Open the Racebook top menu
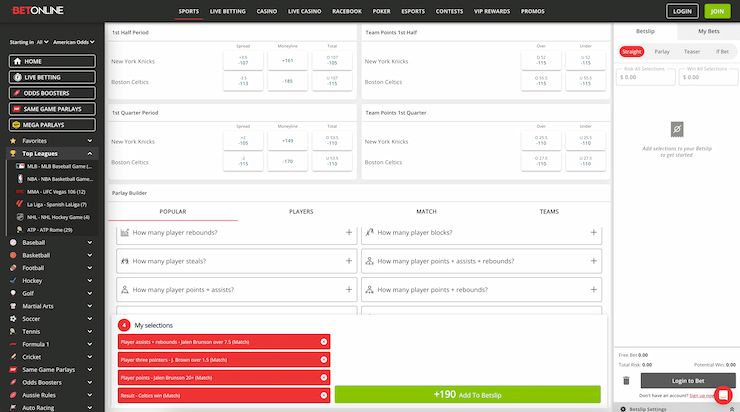740x412 pixels. coord(347,11)
